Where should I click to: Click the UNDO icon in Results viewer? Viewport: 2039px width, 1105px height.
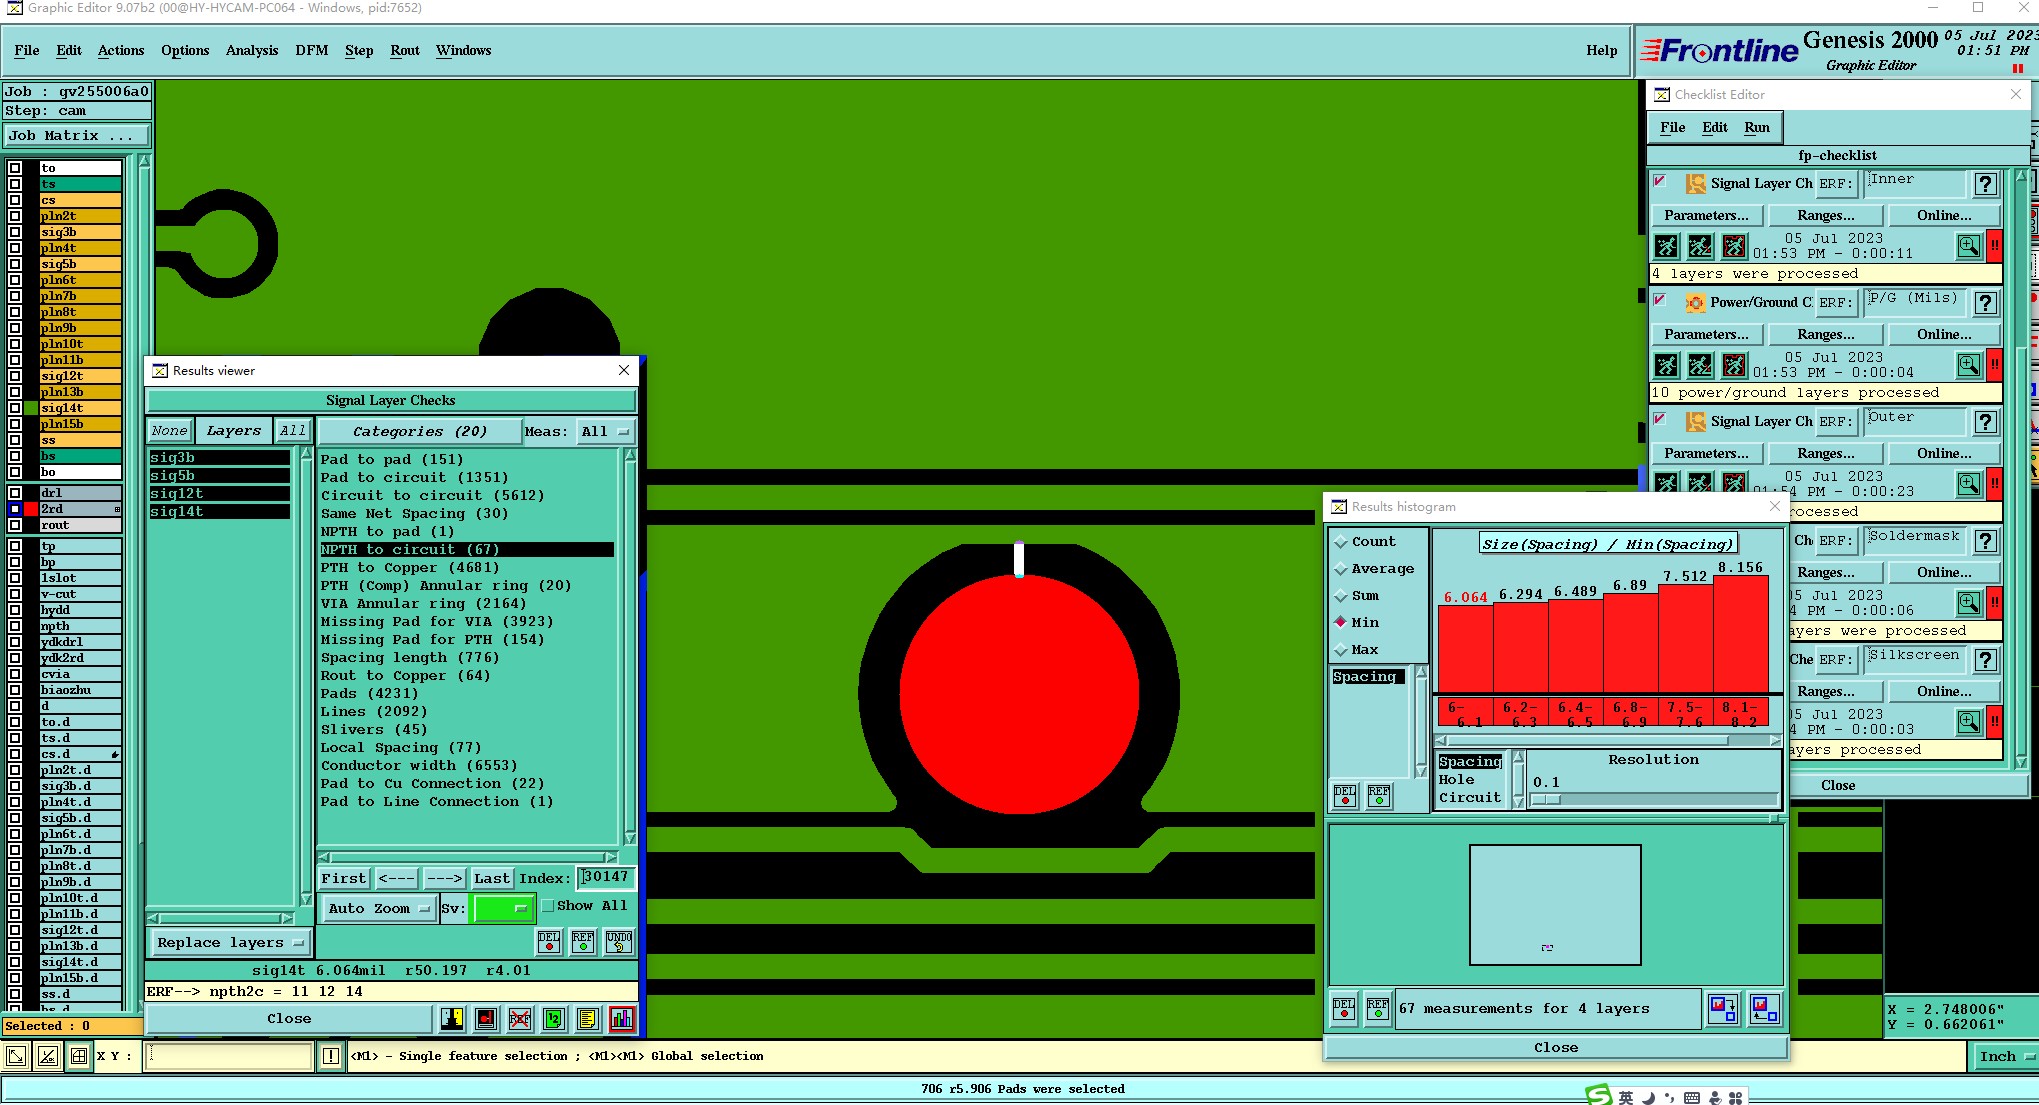click(619, 942)
